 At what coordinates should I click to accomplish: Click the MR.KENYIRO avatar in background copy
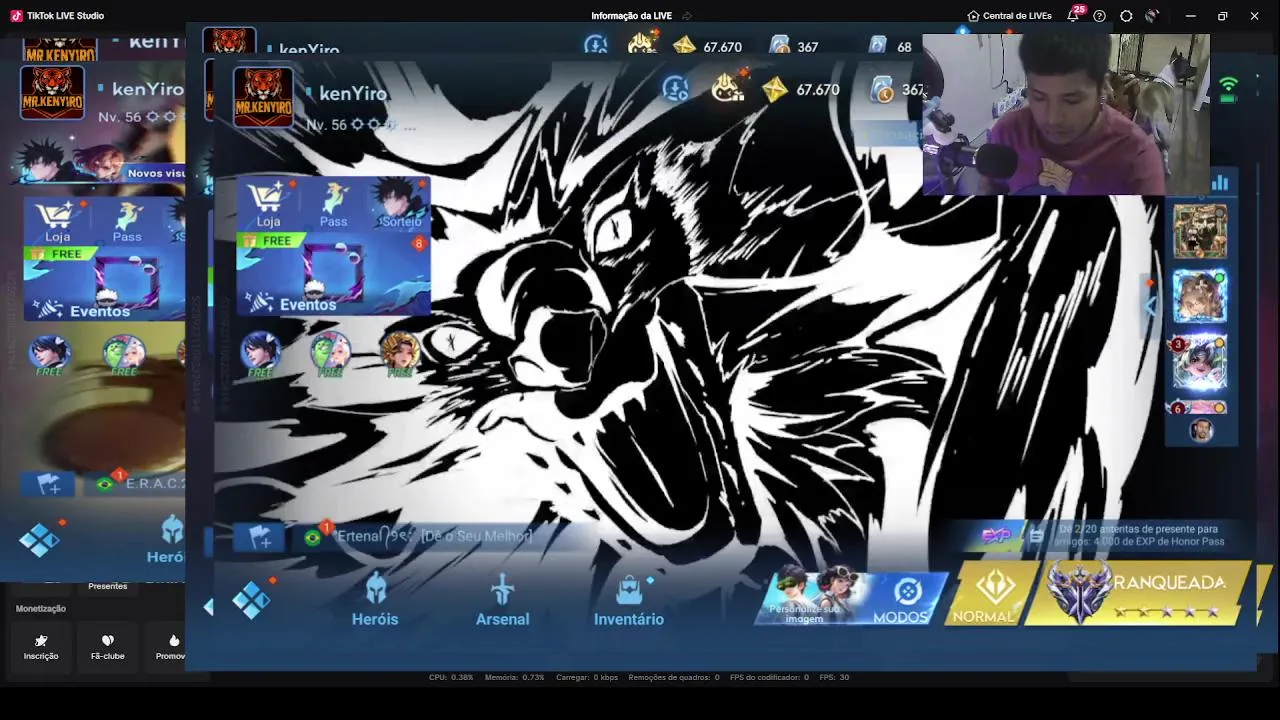[x=52, y=92]
